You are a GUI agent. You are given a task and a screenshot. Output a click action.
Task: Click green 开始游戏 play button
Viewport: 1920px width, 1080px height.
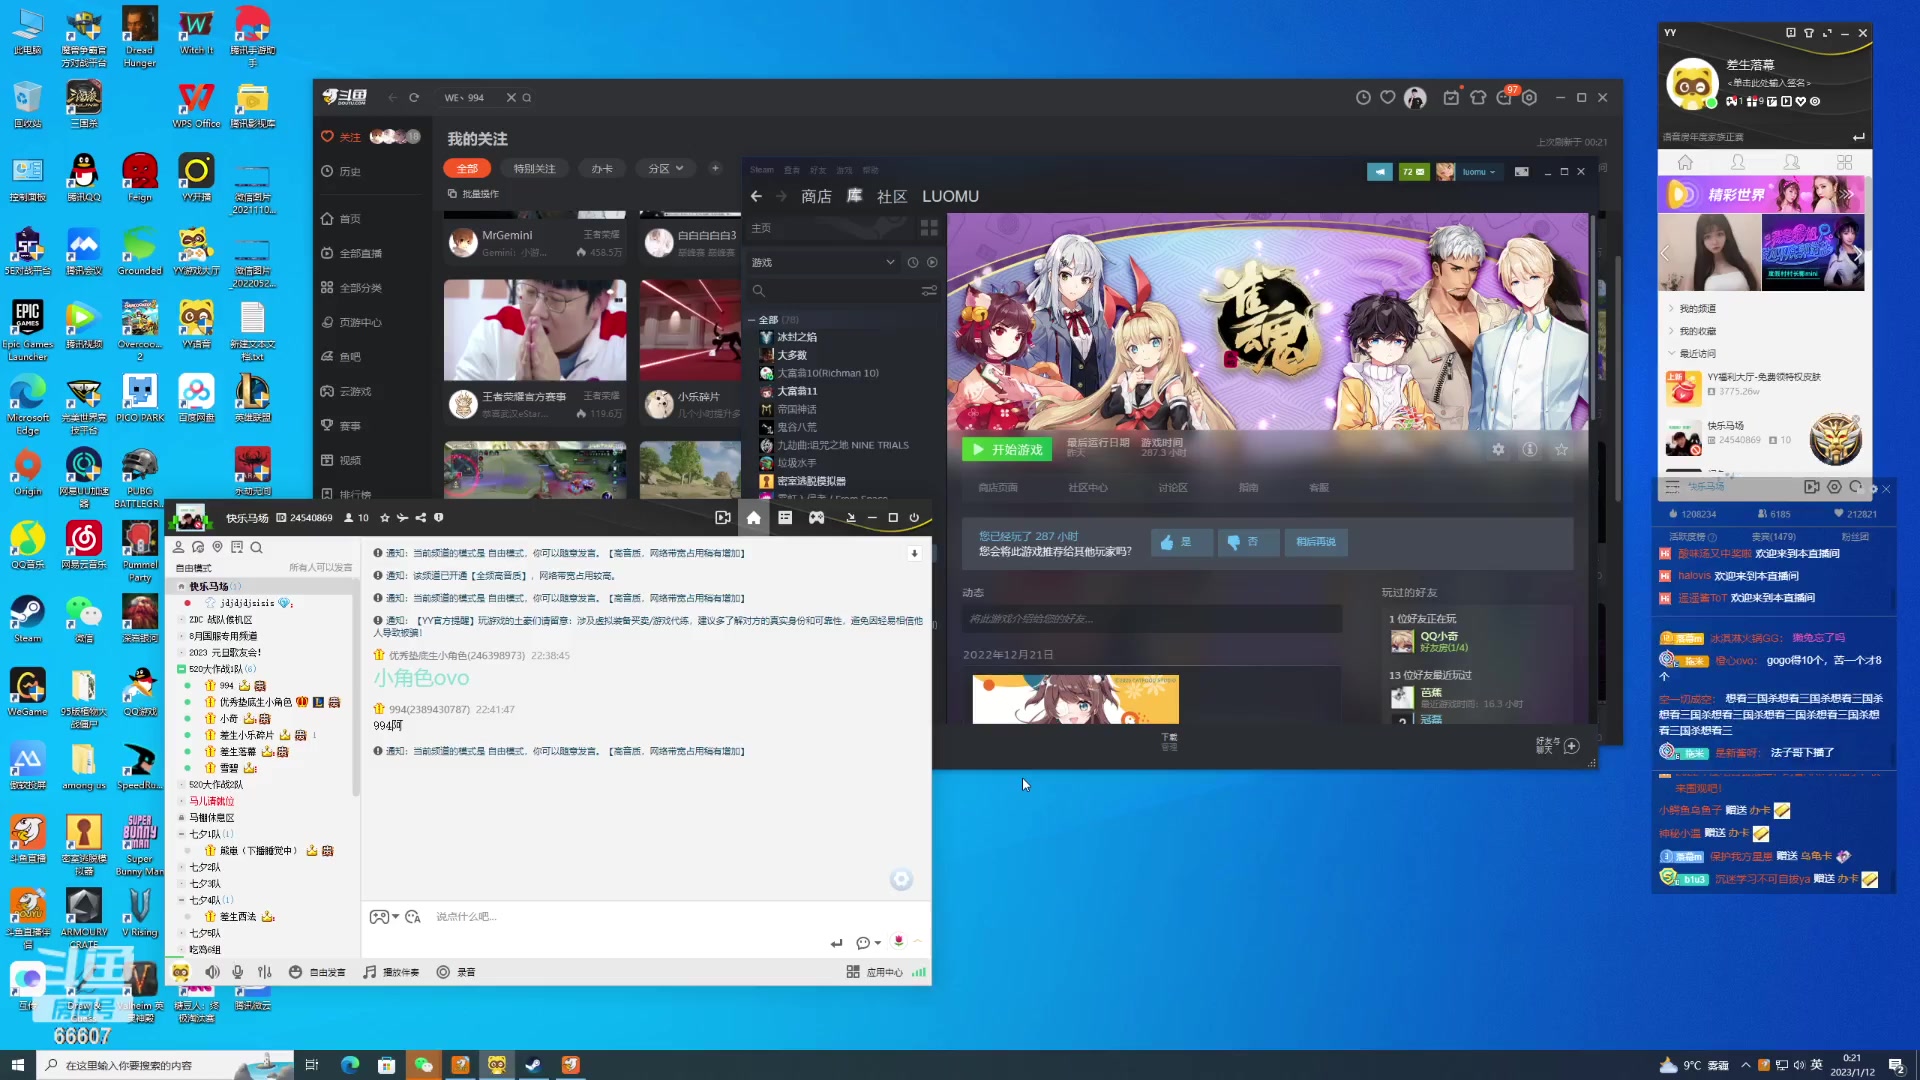pyautogui.click(x=1007, y=450)
